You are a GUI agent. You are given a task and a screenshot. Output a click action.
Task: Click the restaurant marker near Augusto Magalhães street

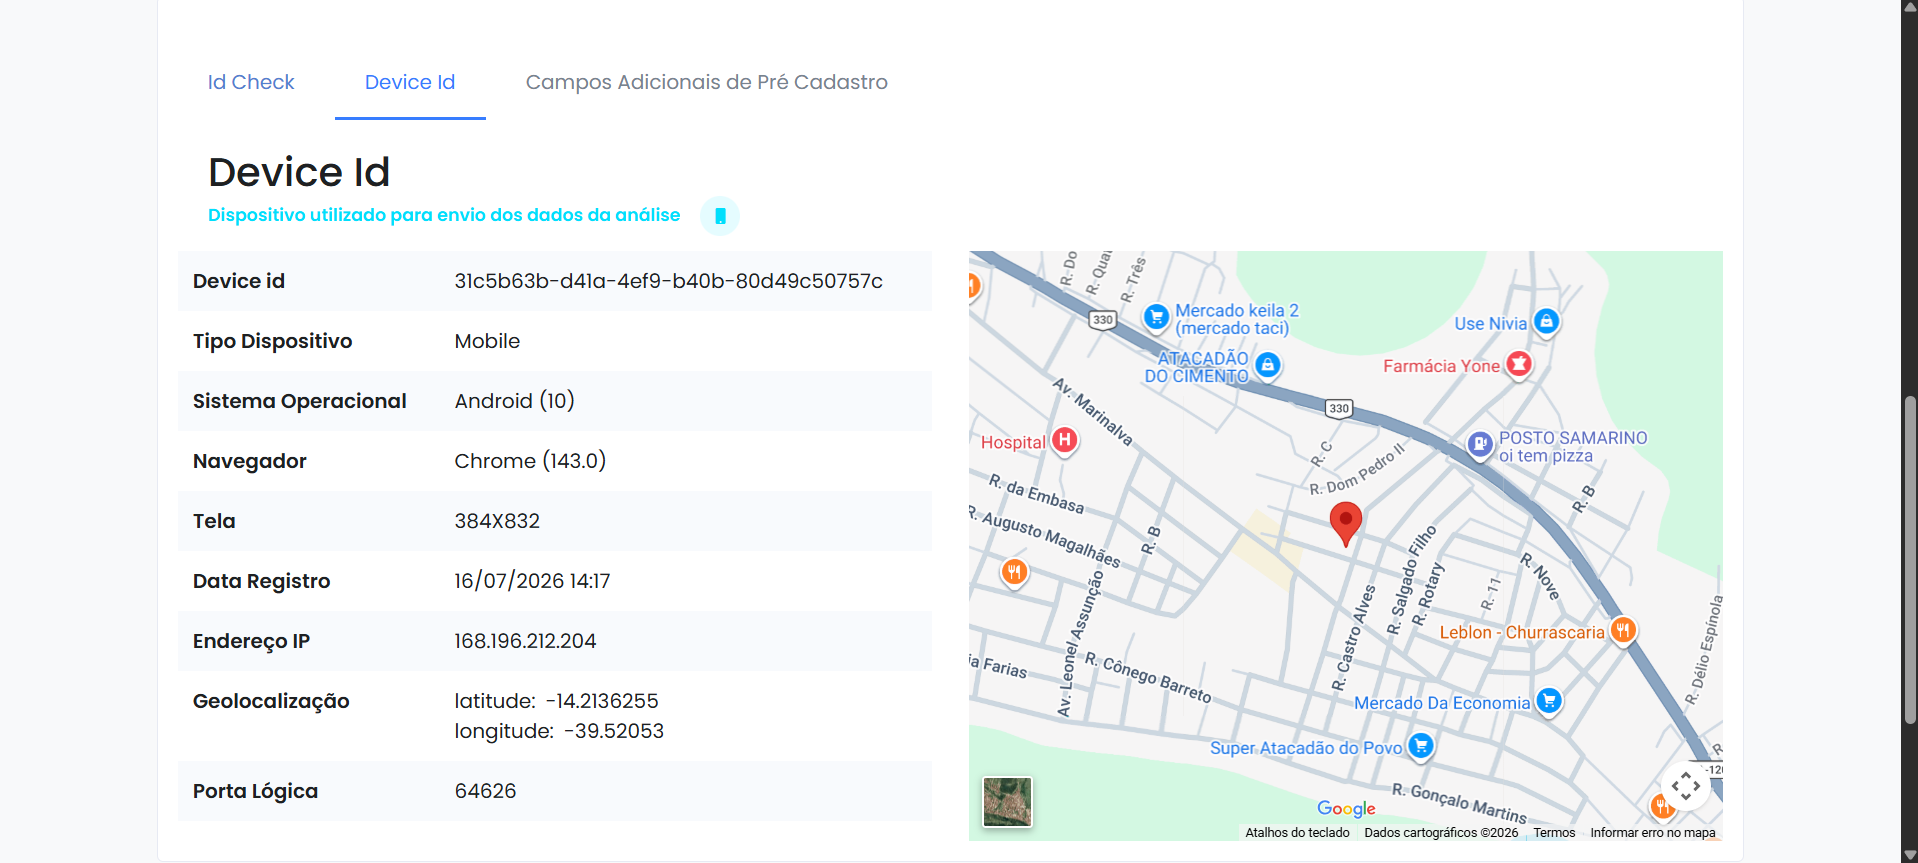1015,572
